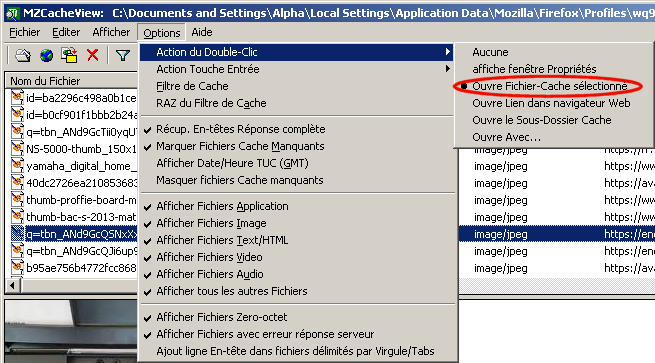Click the copy selected files toolbar icon
The image size is (655, 363).
click(x=69, y=55)
